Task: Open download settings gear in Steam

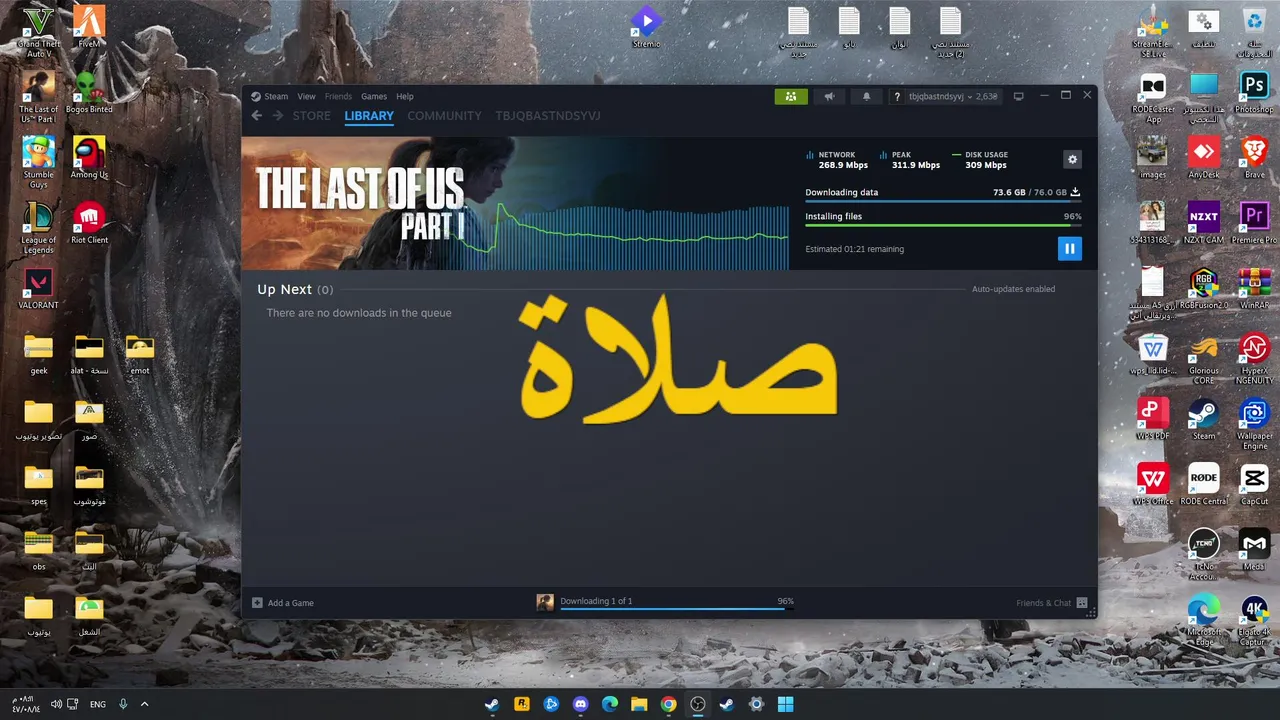Action: click(1072, 159)
